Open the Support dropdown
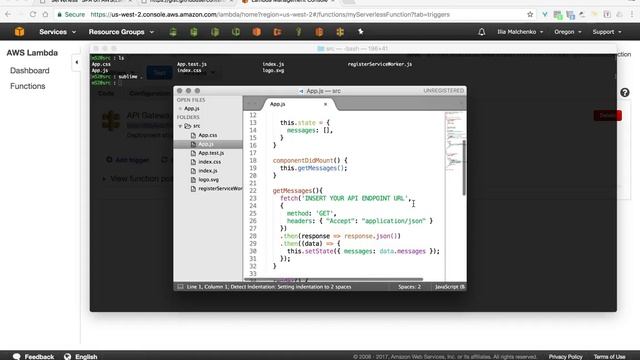 coord(607,32)
